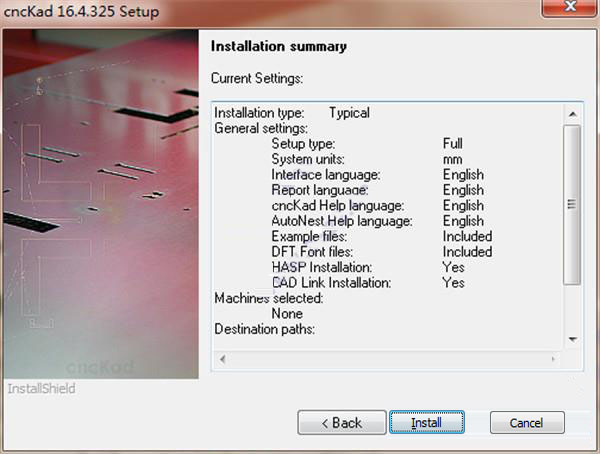Click the 'Installation summary' heading
Viewport: 600px width, 454px height.
click(x=279, y=46)
